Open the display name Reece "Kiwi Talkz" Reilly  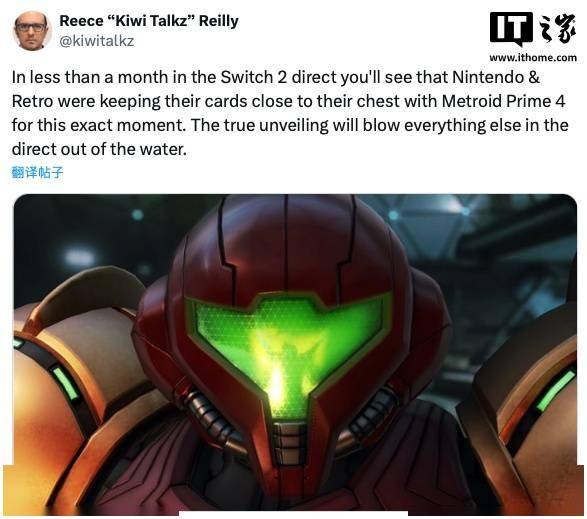[x=149, y=21]
